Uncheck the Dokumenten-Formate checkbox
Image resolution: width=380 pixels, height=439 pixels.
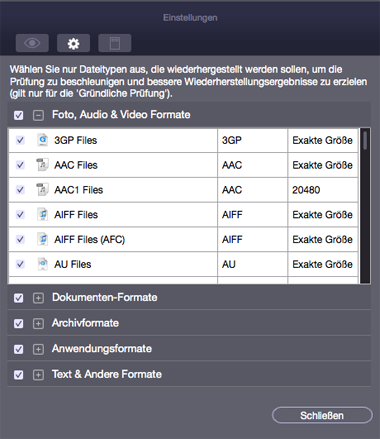pyautogui.click(x=19, y=298)
